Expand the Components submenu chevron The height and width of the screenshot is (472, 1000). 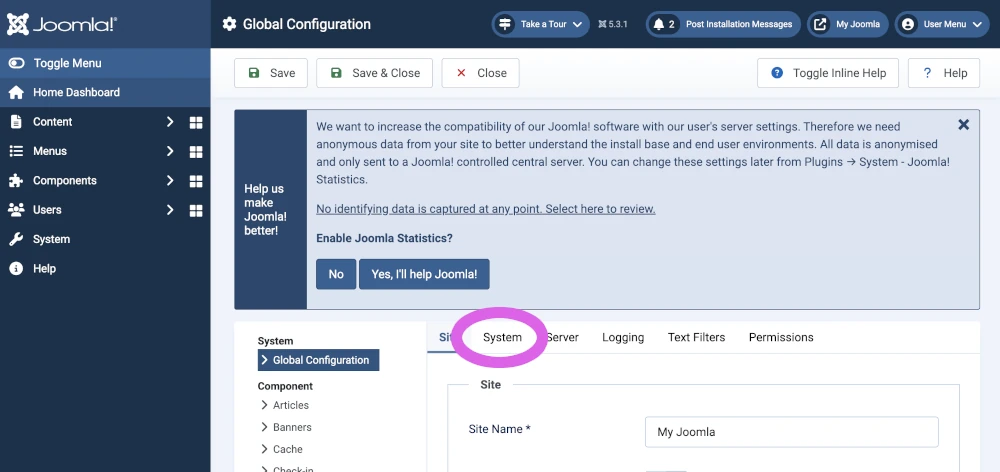pos(170,181)
